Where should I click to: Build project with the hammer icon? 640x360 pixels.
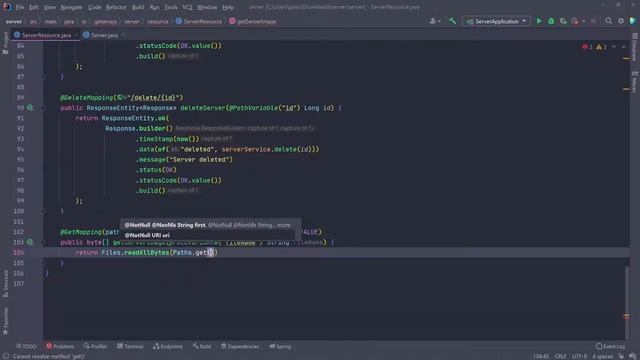[452, 21]
